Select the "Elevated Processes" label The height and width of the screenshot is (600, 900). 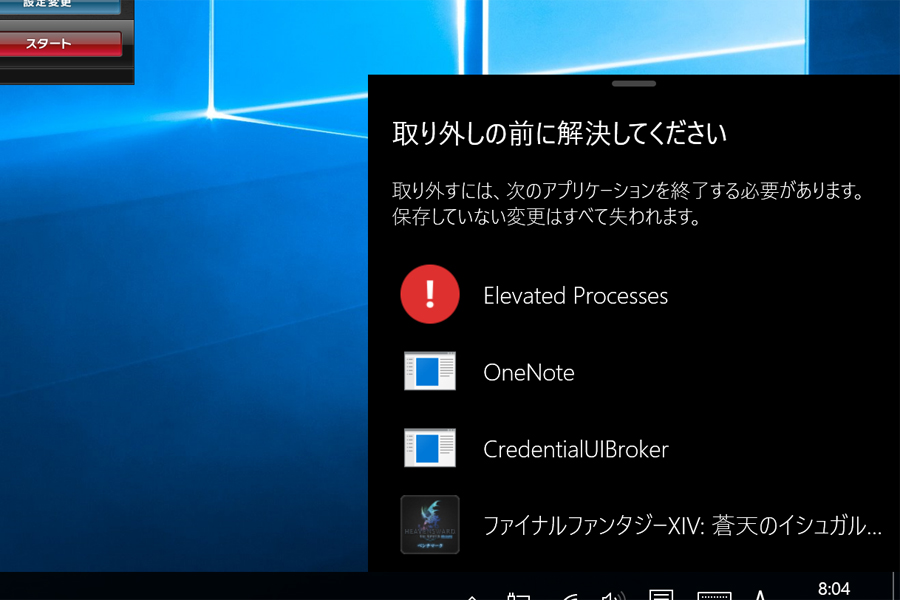point(576,296)
